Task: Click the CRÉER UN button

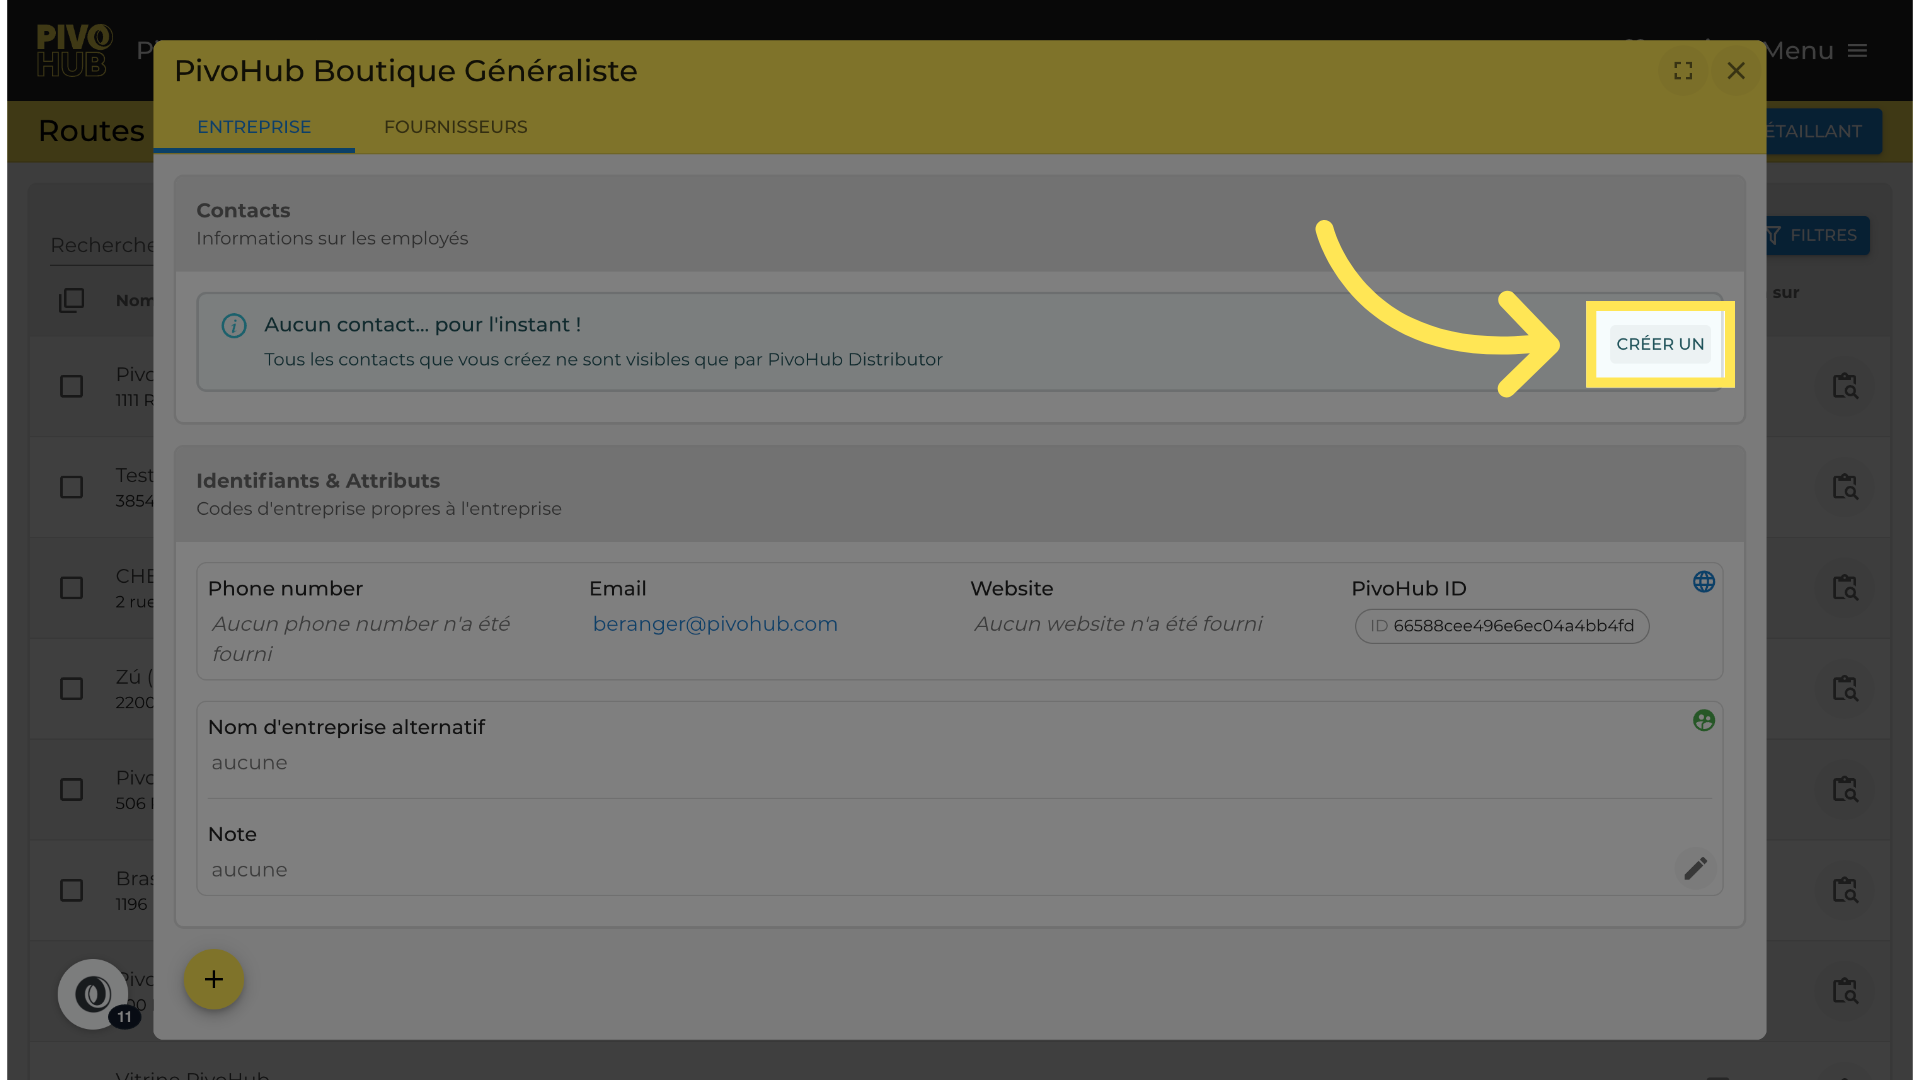Action: (x=1659, y=344)
